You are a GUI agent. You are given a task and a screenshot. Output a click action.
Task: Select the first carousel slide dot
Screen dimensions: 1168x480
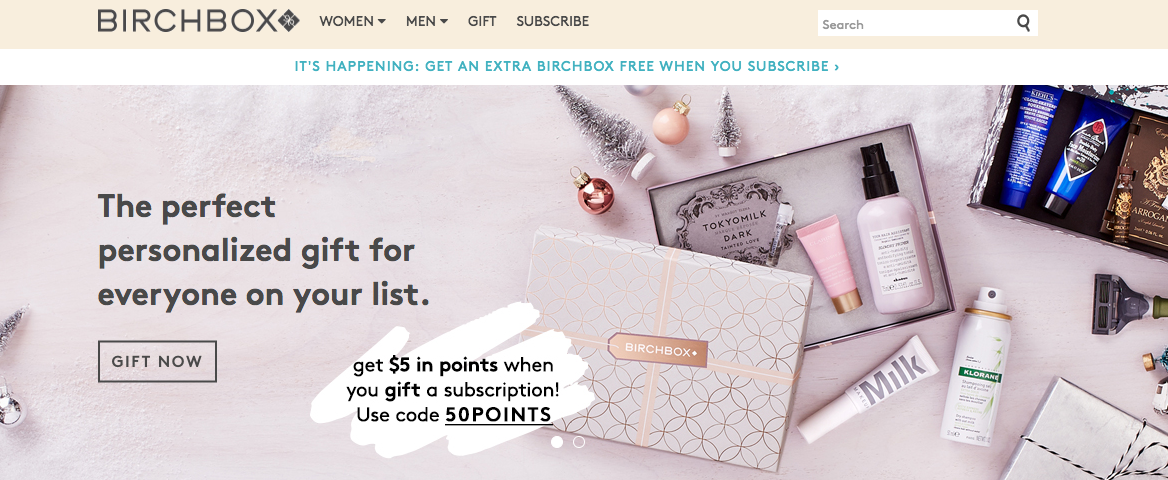point(556,442)
